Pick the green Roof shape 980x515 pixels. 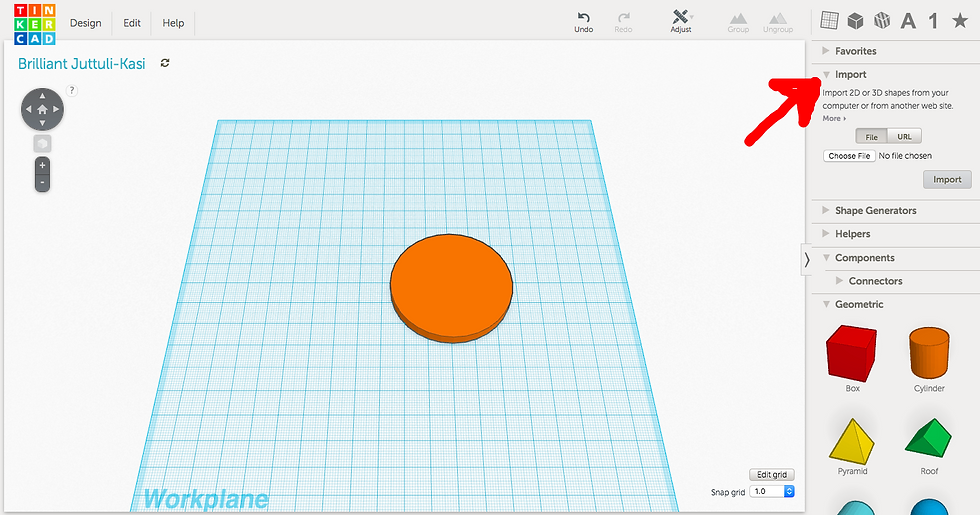[x=928, y=438]
